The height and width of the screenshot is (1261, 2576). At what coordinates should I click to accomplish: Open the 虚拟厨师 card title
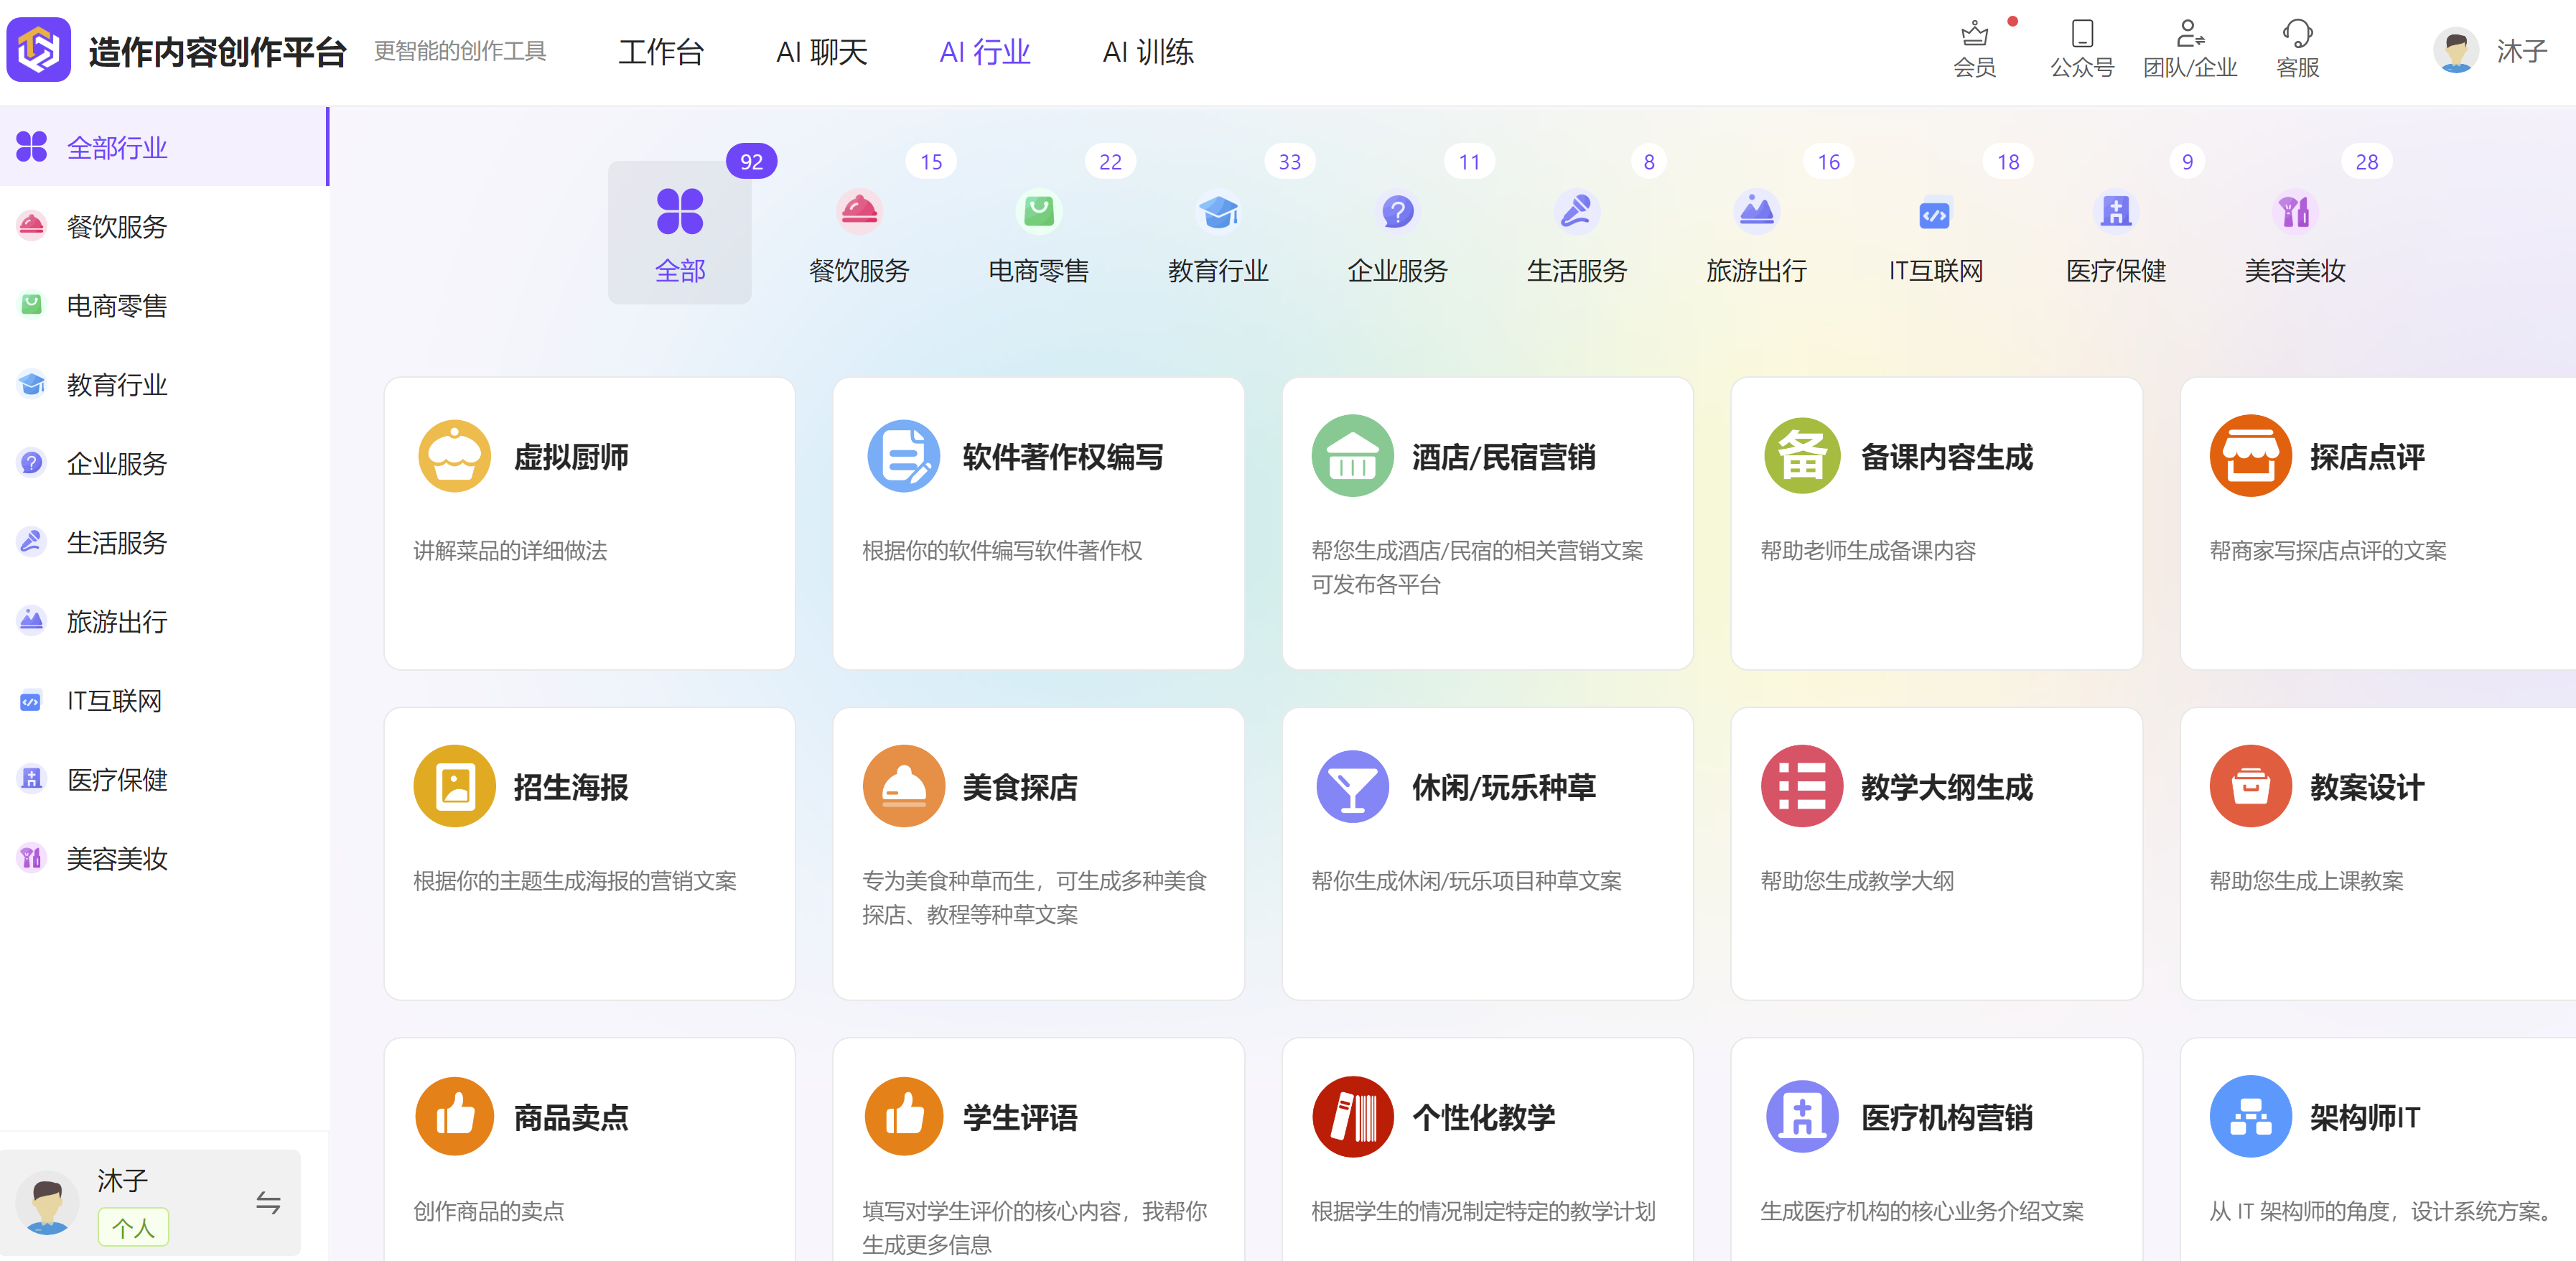pos(571,457)
